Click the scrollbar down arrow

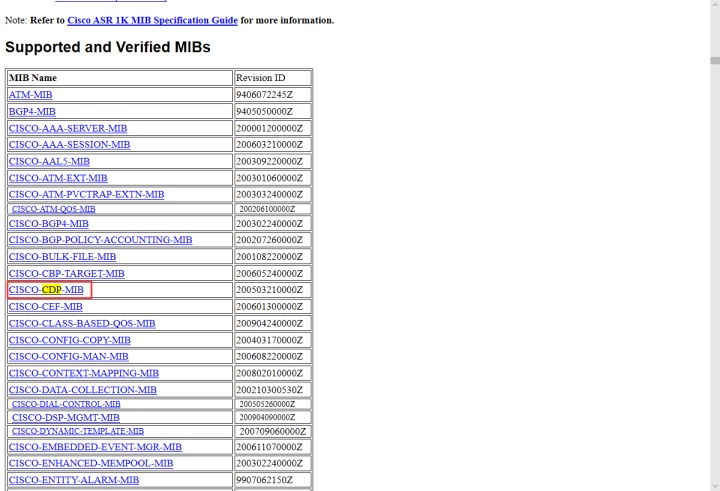715,486
